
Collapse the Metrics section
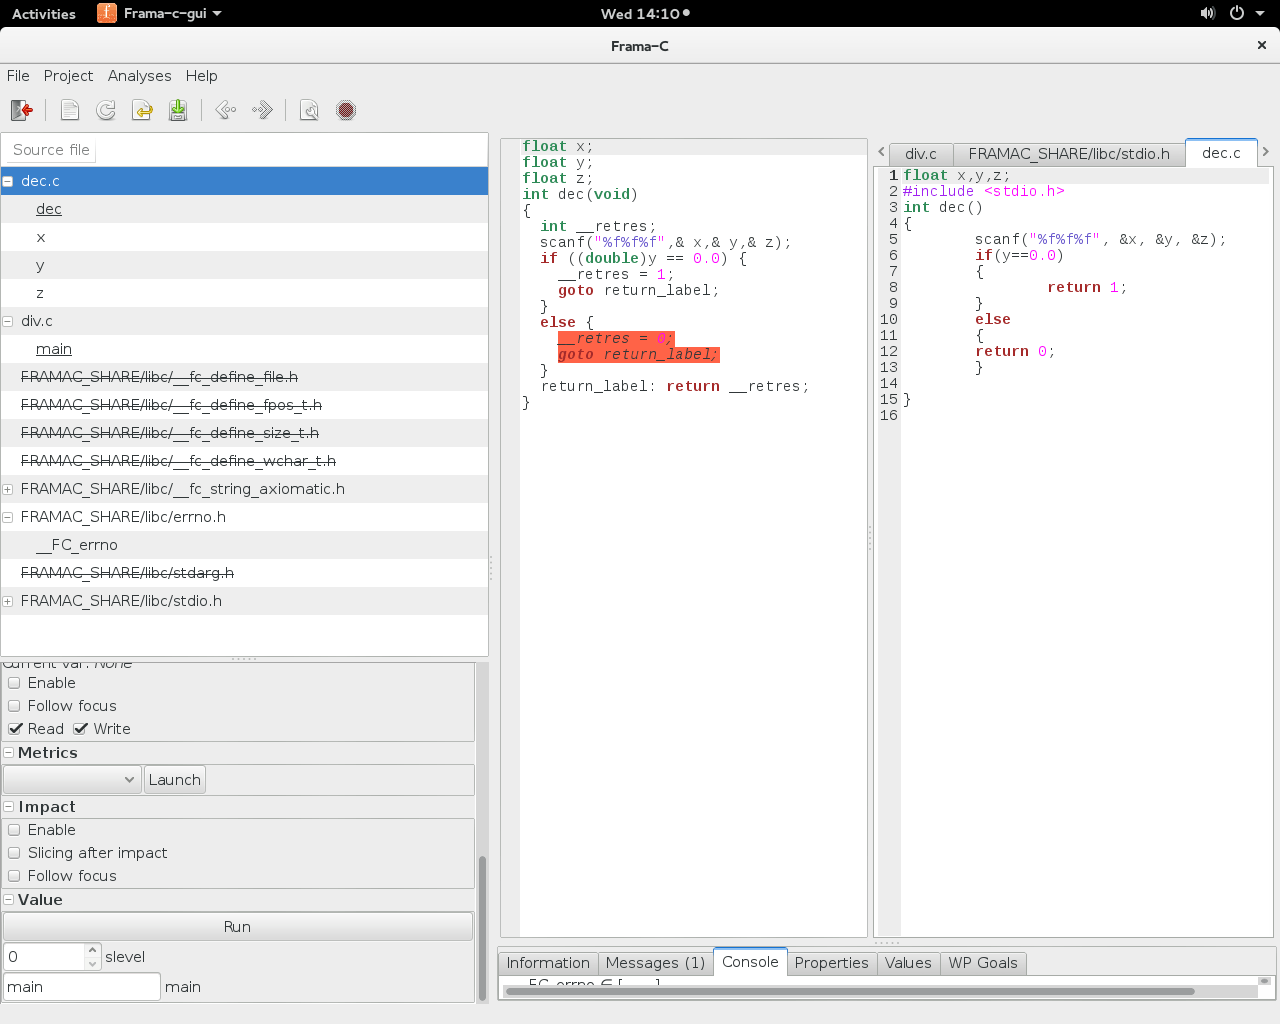[9, 753]
